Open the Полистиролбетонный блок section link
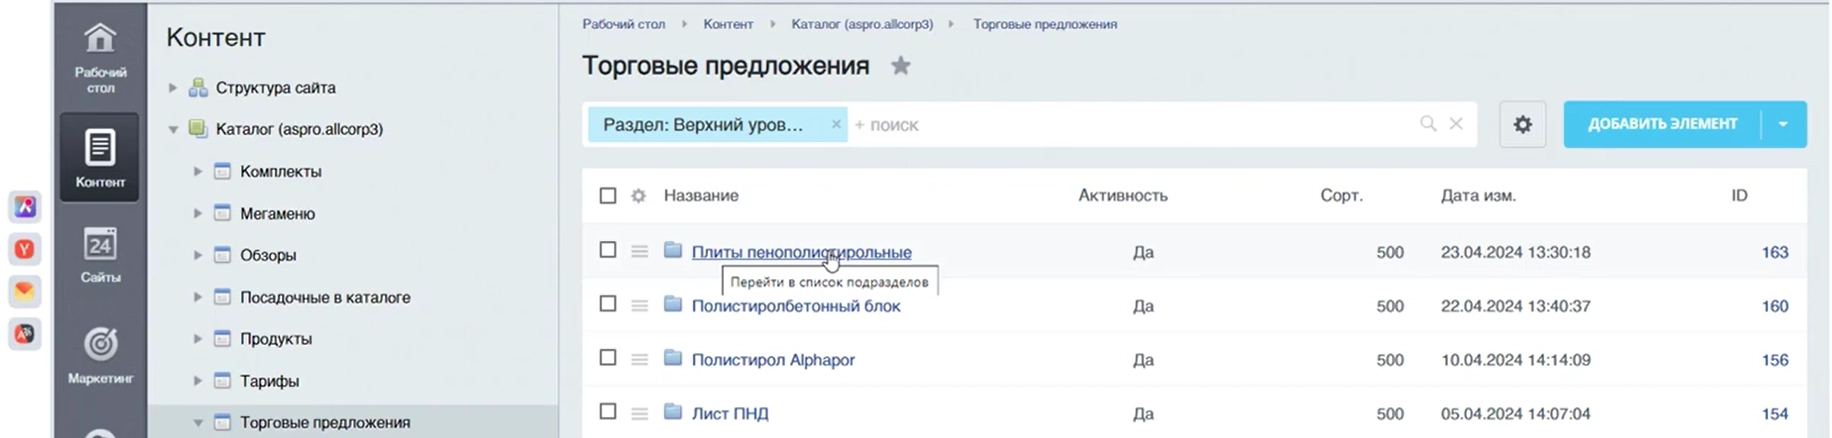1832x438 pixels. tap(796, 306)
